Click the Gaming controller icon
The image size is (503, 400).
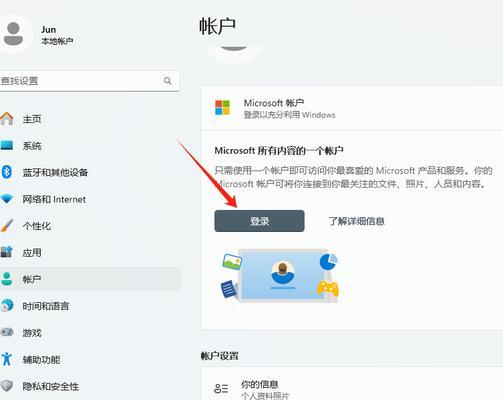7,332
